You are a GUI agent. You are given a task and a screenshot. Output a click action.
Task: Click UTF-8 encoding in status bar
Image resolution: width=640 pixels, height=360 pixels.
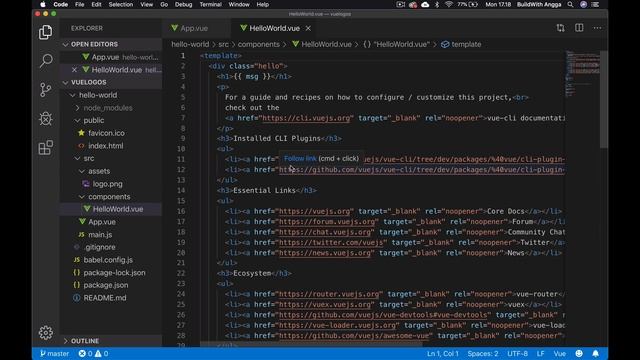[518, 353]
